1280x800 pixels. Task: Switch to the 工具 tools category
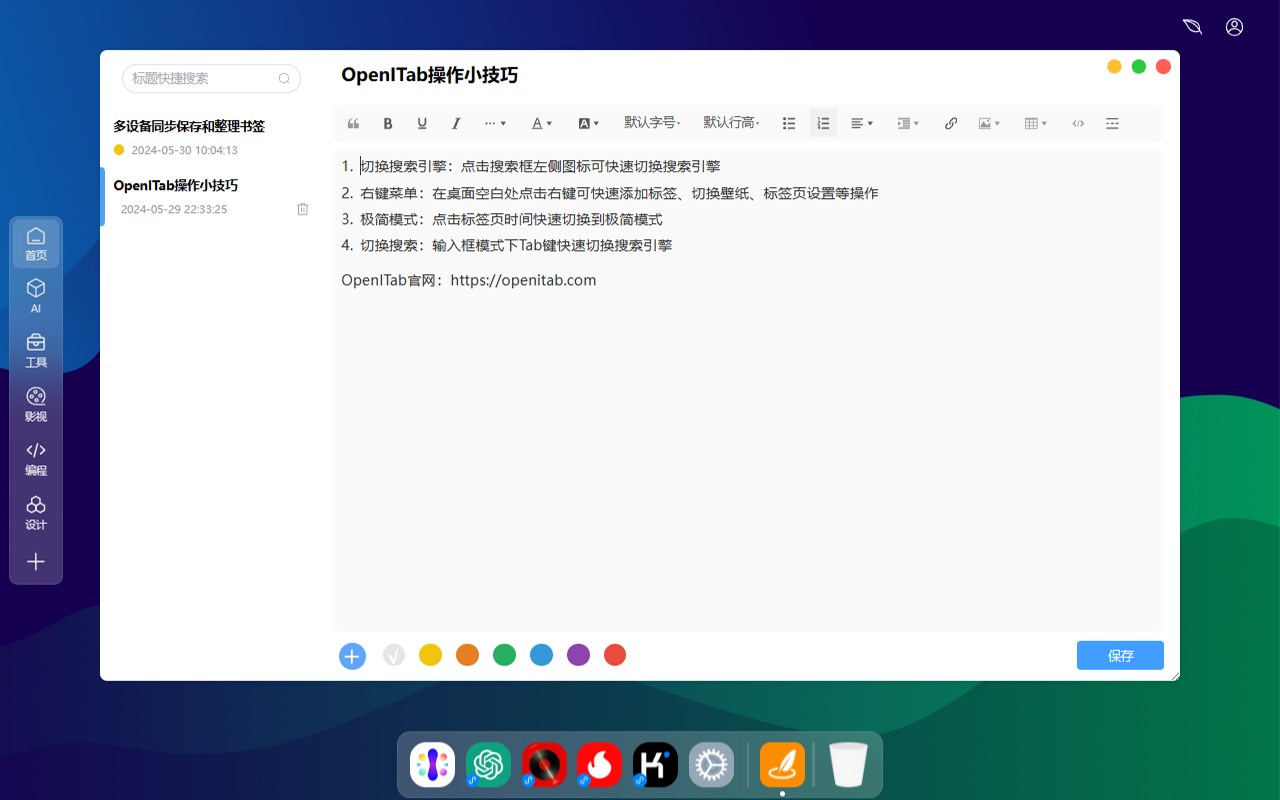36,350
